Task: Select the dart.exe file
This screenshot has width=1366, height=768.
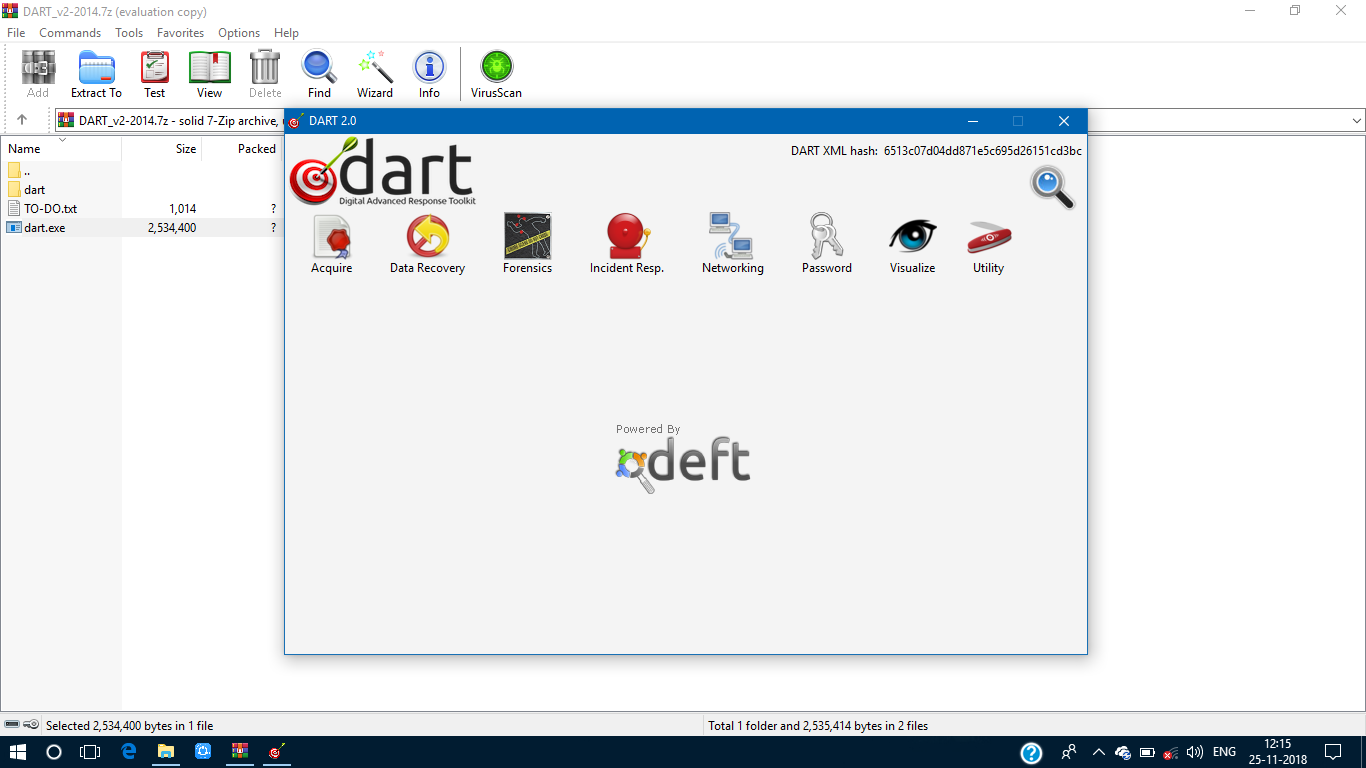Action: (36, 228)
